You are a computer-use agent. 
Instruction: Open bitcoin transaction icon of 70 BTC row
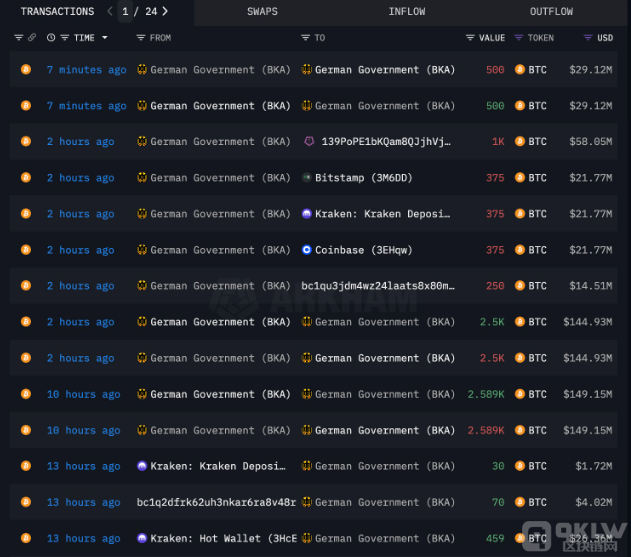pos(26,502)
